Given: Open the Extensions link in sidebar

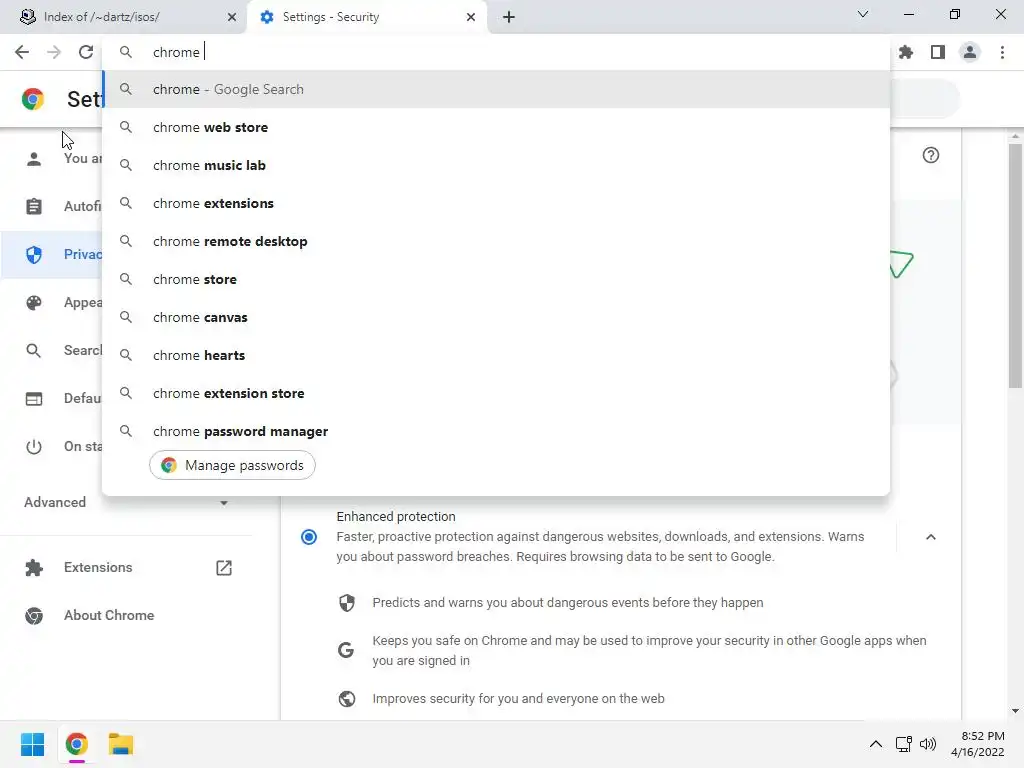Looking at the screenshot, I should [x=98, y=568].
